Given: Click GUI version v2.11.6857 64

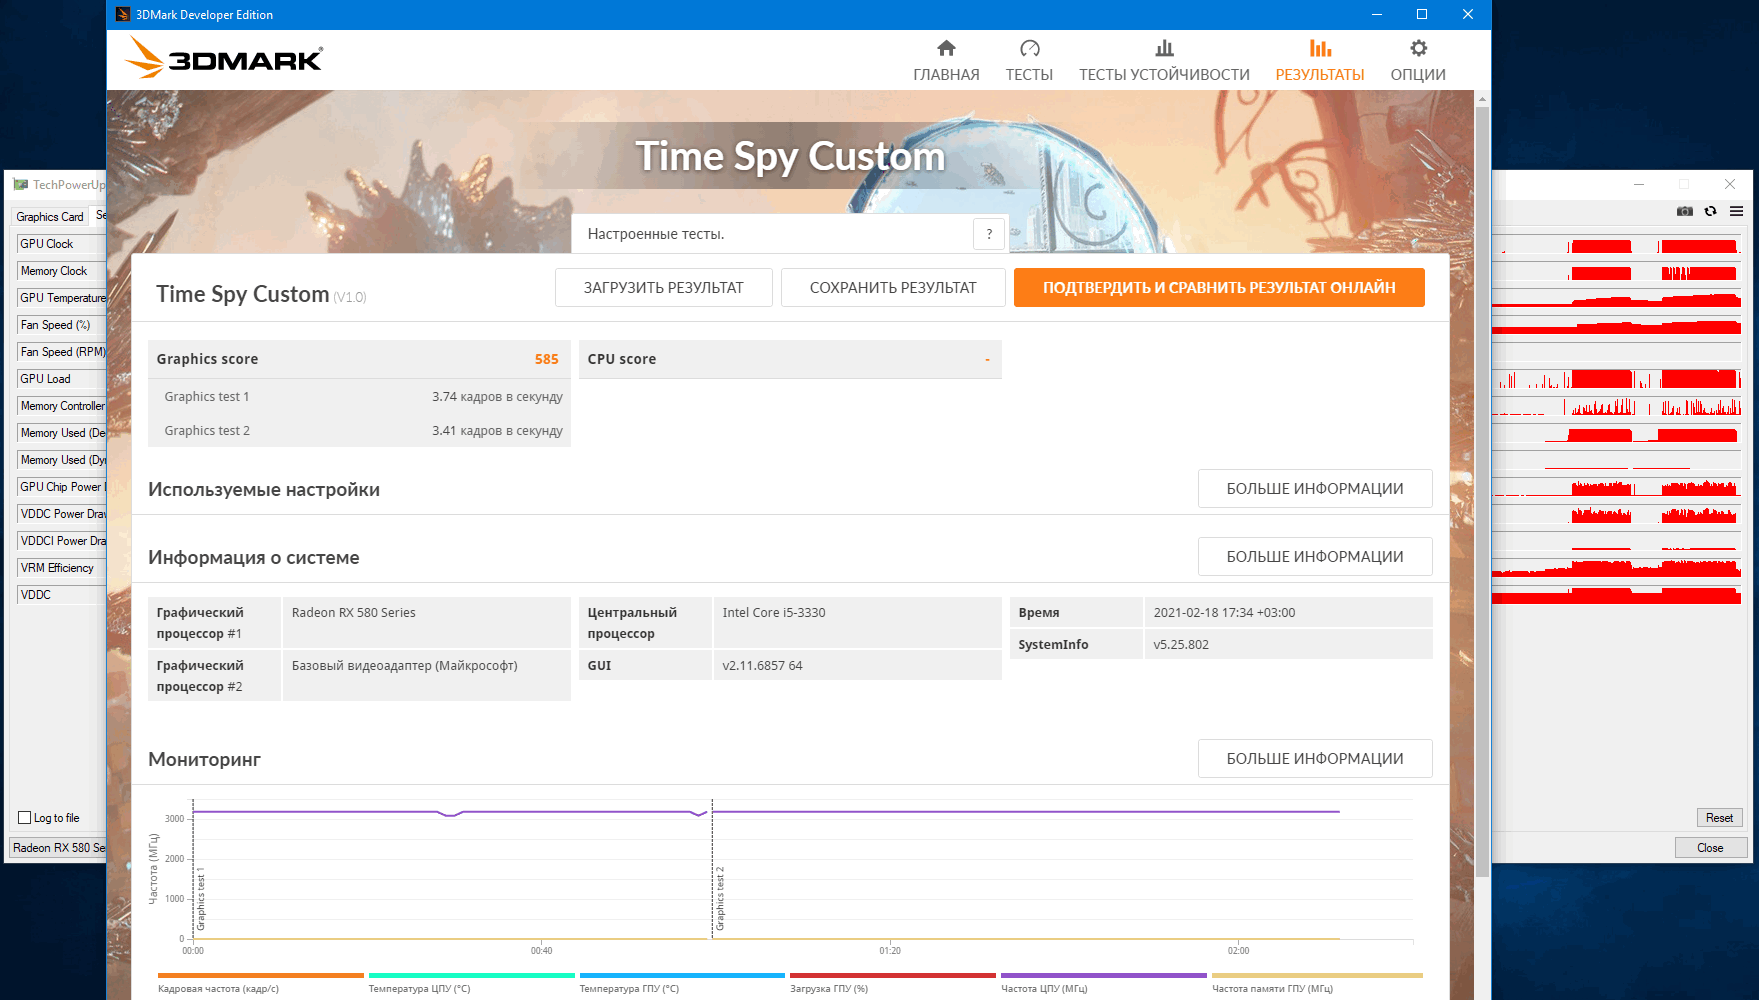Looking at the screenshot, I should pyautogui.click(x=762, y=666).
